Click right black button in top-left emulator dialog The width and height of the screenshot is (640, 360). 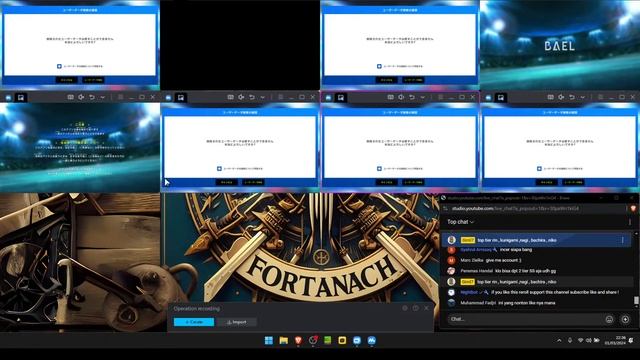coord(93,80)
